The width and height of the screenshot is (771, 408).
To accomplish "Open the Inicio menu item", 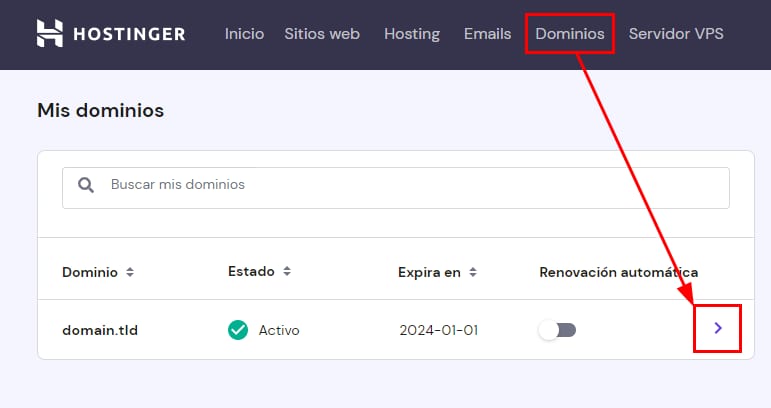I will 244,34.
